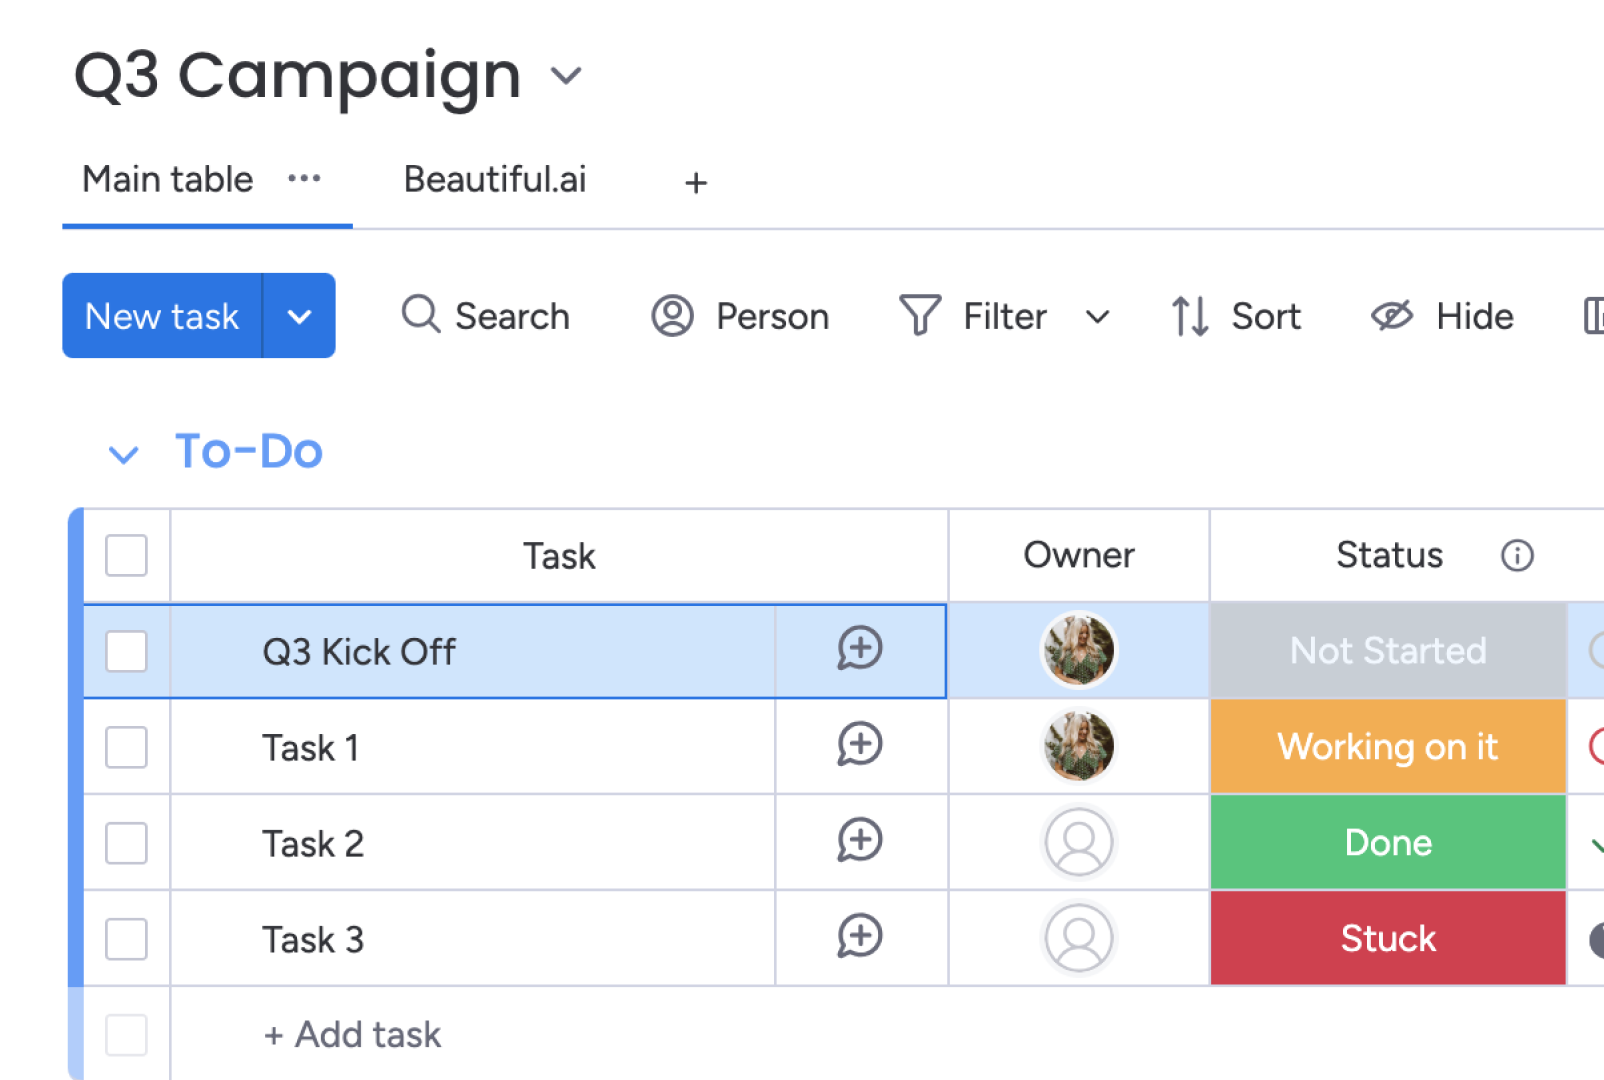
Task: Click the Search magnifier icon
Action: pyautogui.click(x=421, y=314)
